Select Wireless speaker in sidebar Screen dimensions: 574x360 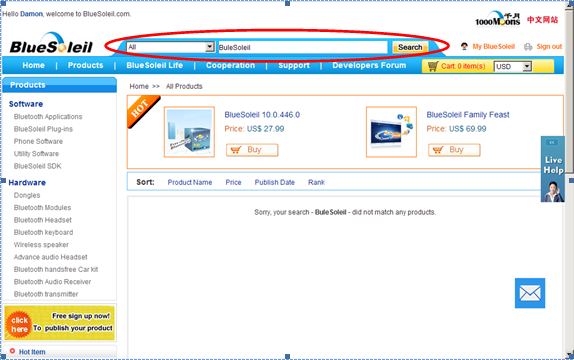pos(41,245)
